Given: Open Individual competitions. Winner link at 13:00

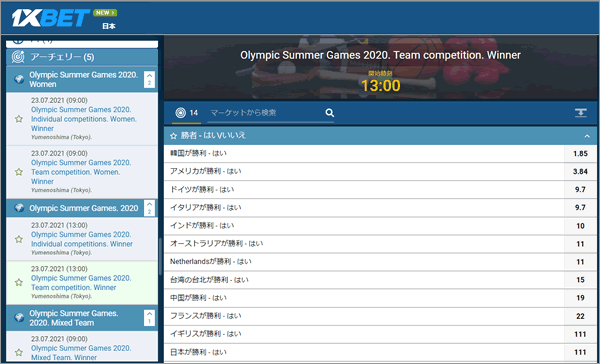Looking at the screenshot, I should click(x=82, y=239).
